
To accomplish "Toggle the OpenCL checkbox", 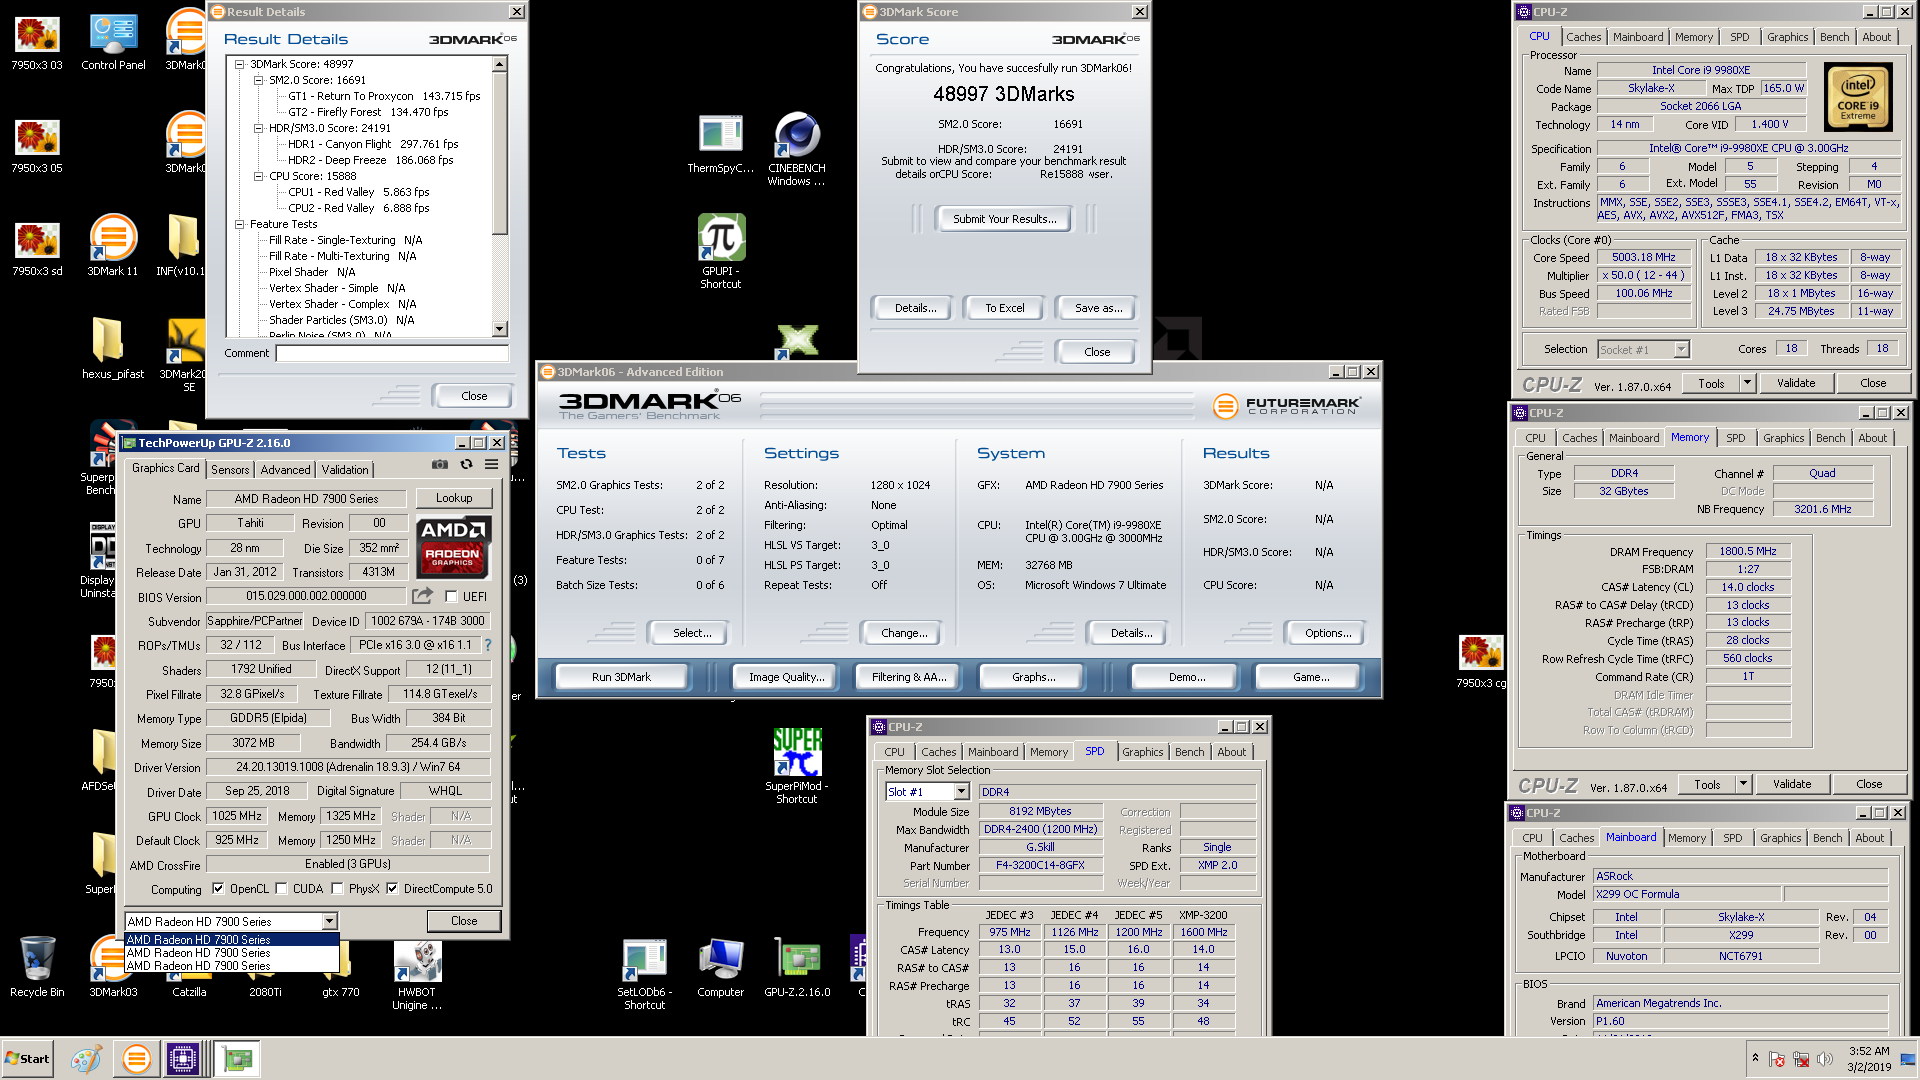I will (x=218, y=888).
